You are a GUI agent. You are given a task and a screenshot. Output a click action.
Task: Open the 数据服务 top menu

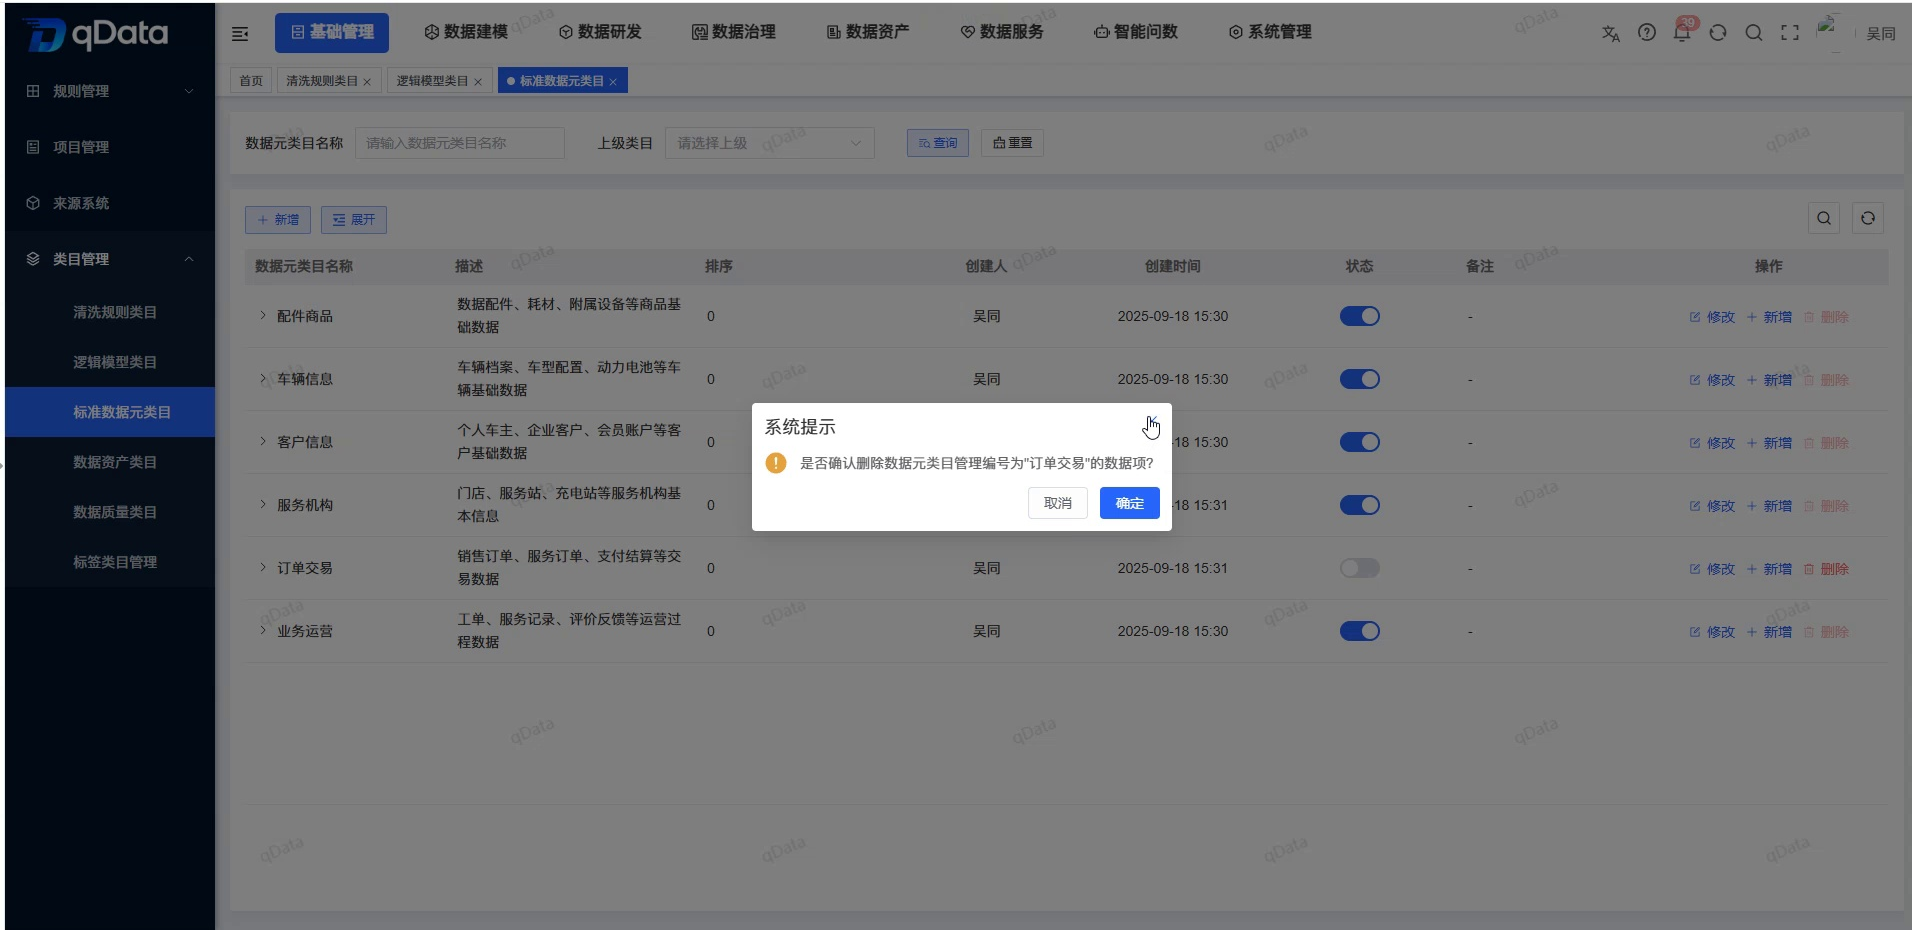point(1002,32)
